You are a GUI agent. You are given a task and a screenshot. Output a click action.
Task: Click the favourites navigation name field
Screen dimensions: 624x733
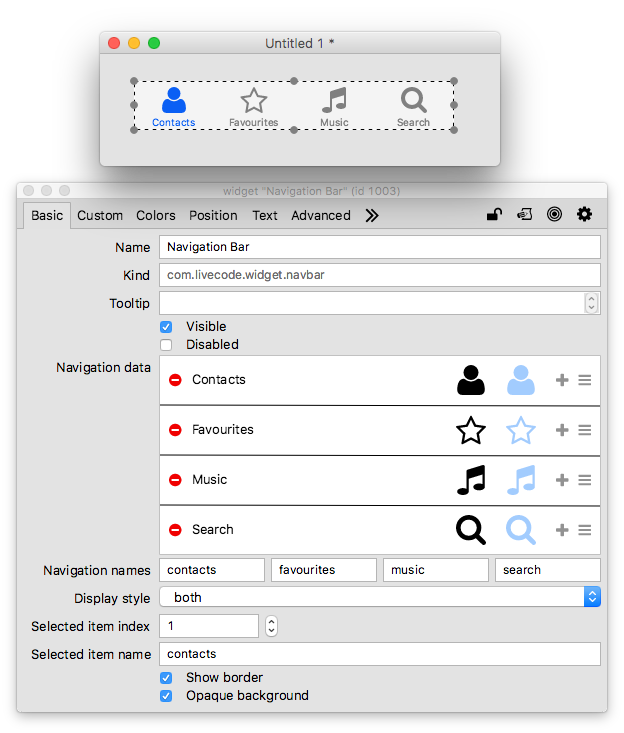click(x=324, y=570)
